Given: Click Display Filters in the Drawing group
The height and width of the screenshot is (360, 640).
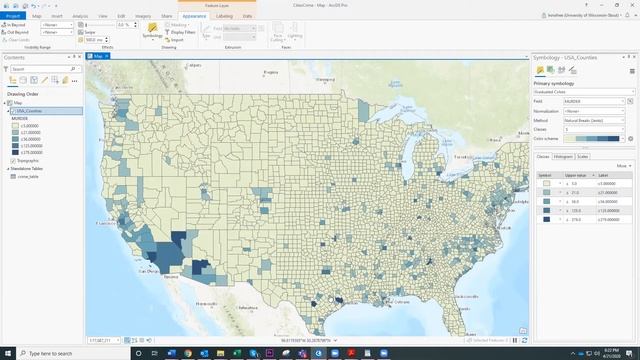Looking at the screenshot, I should 180,32.
